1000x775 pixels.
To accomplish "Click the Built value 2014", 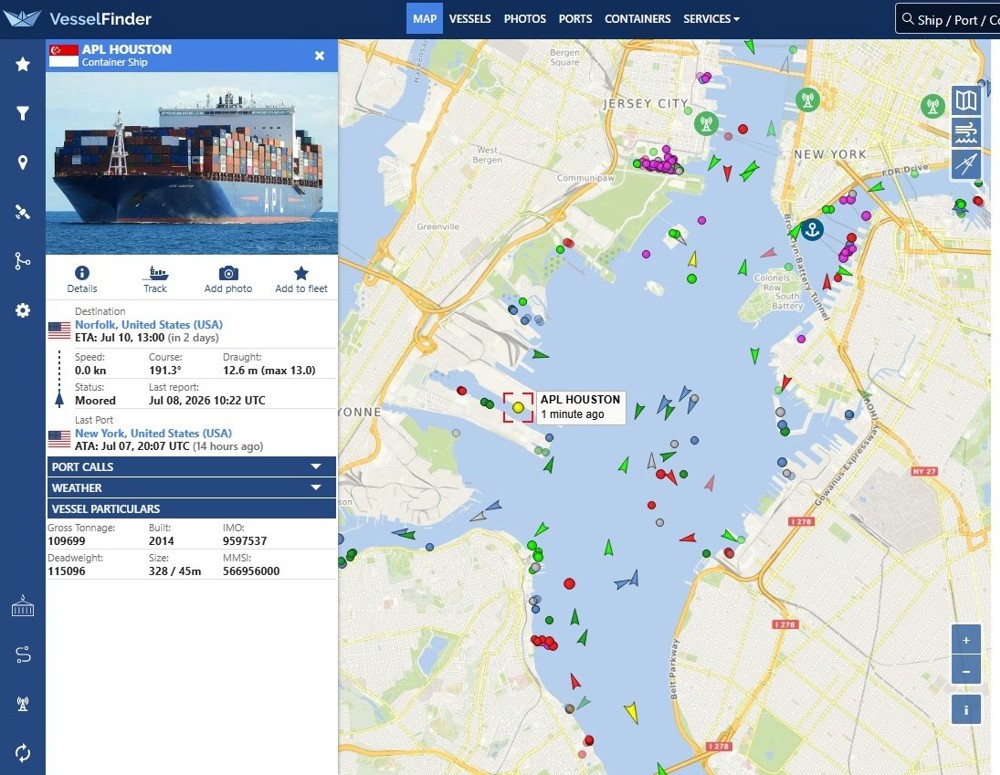I will pos(161,541).
